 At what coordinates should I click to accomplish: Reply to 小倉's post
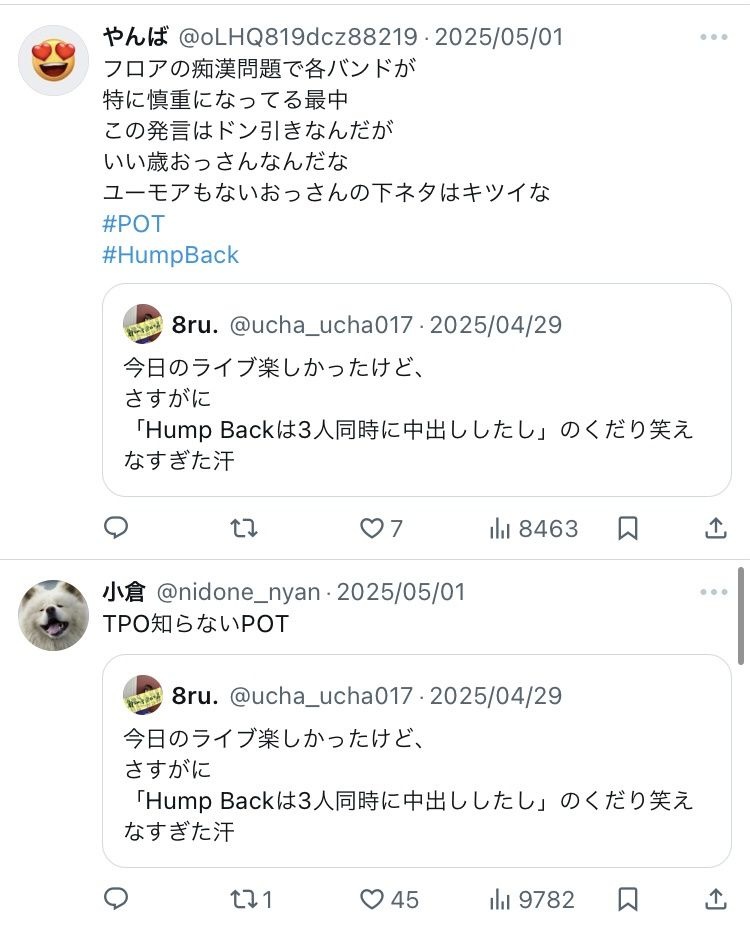[116, 899]
